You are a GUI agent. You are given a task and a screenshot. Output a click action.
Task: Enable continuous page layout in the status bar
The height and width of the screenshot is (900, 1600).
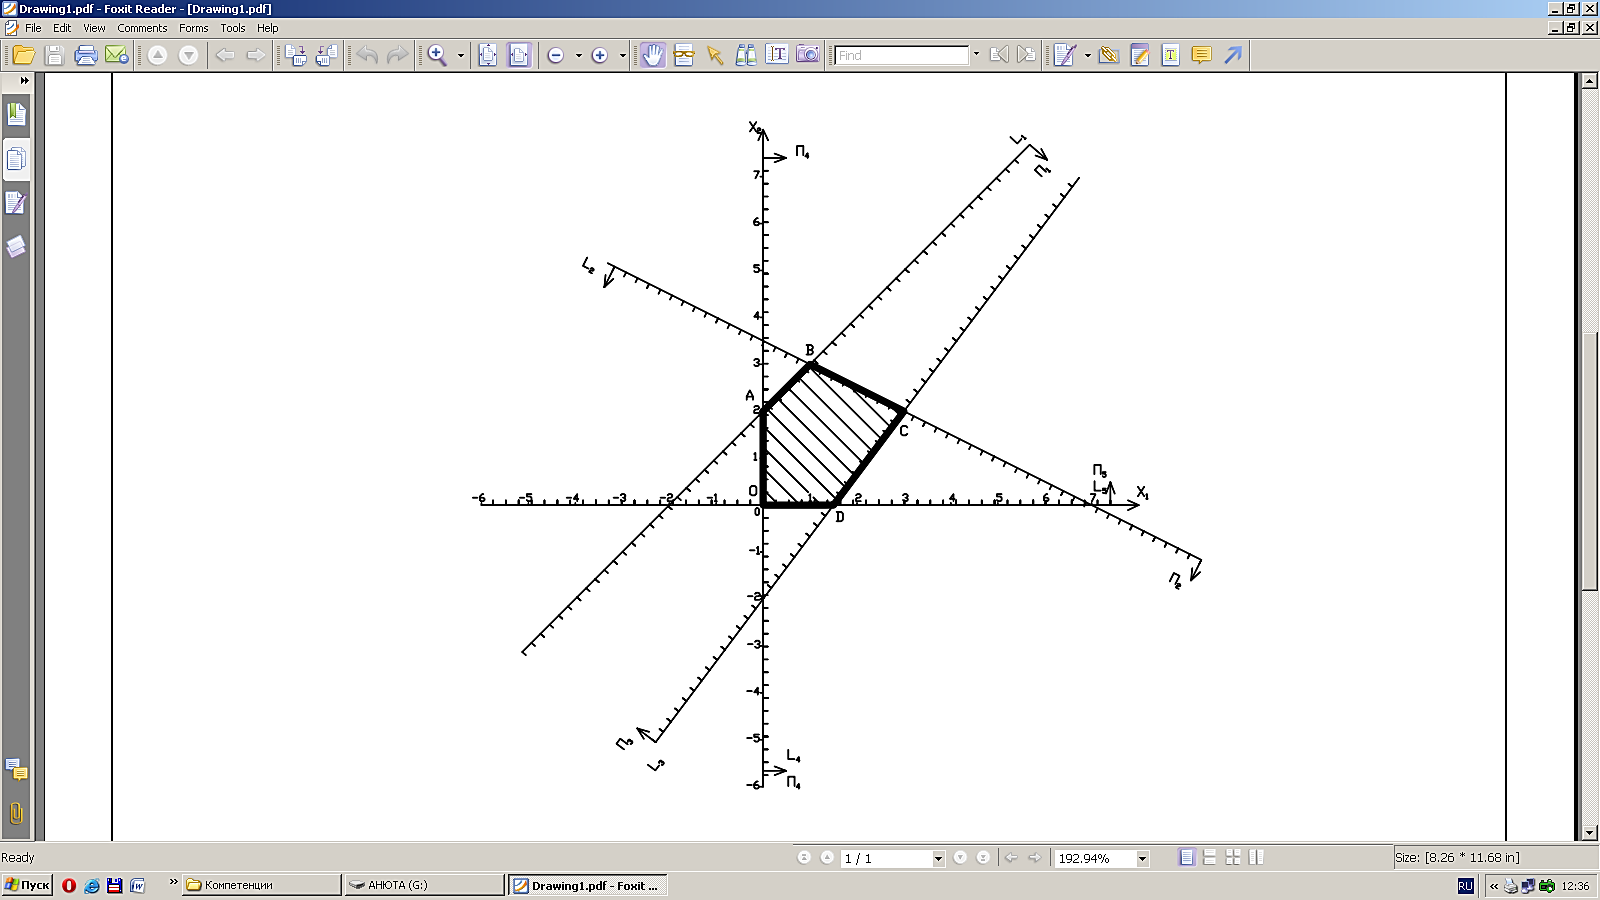pos(1210,858)
